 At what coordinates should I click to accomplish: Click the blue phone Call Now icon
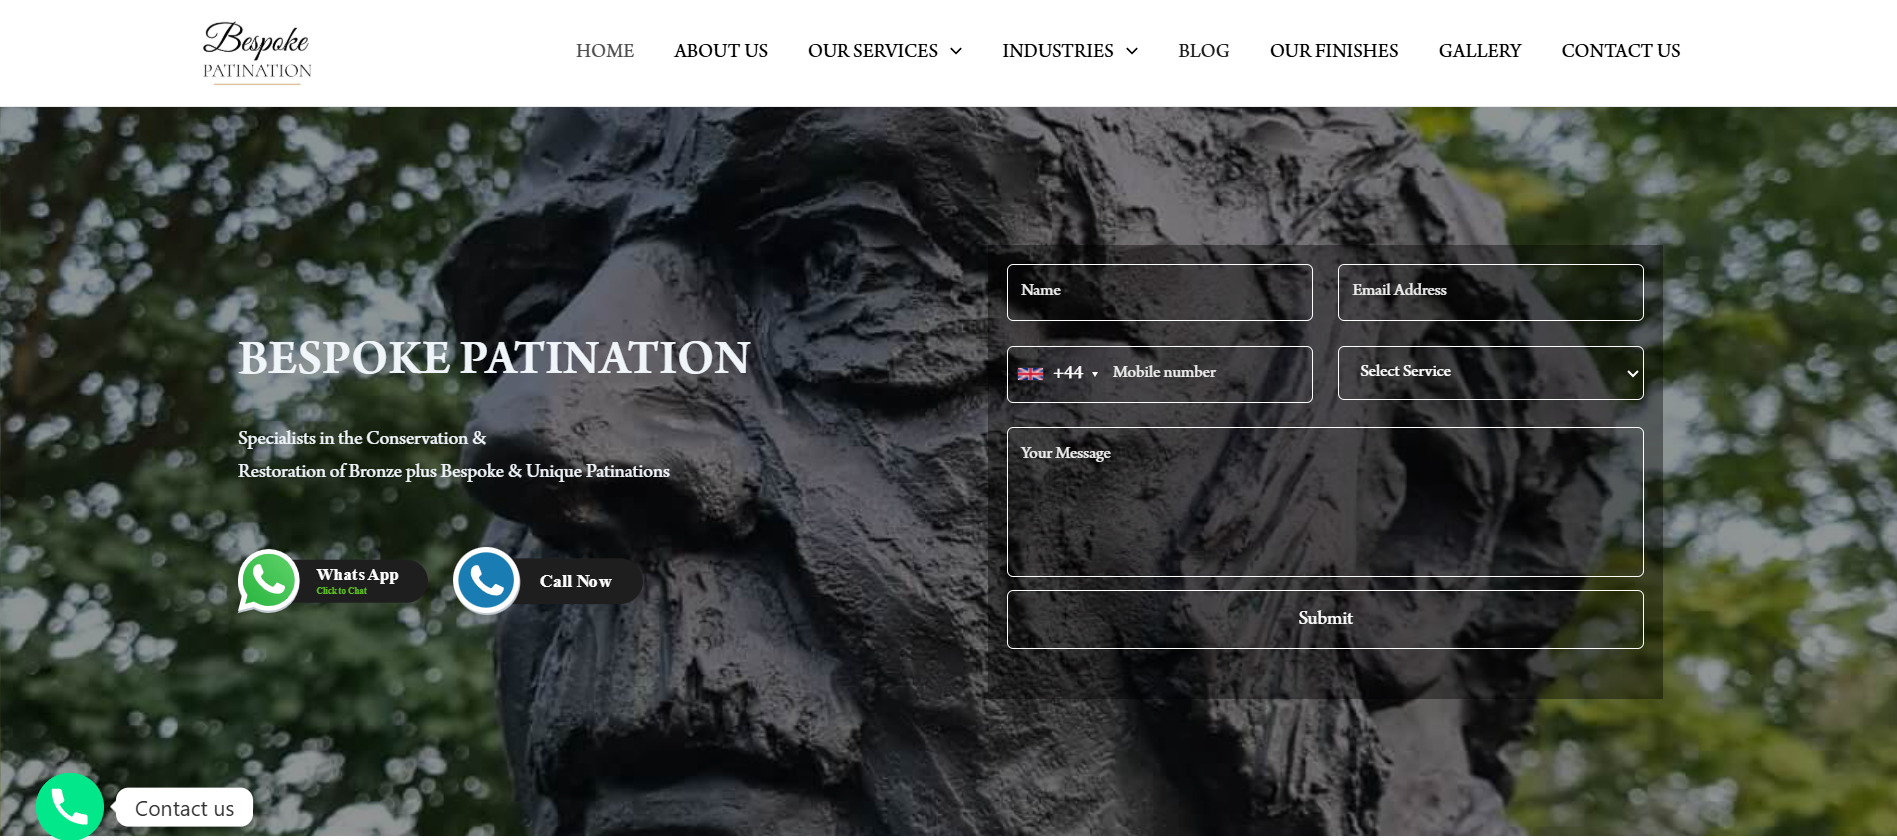pos(487,581)
